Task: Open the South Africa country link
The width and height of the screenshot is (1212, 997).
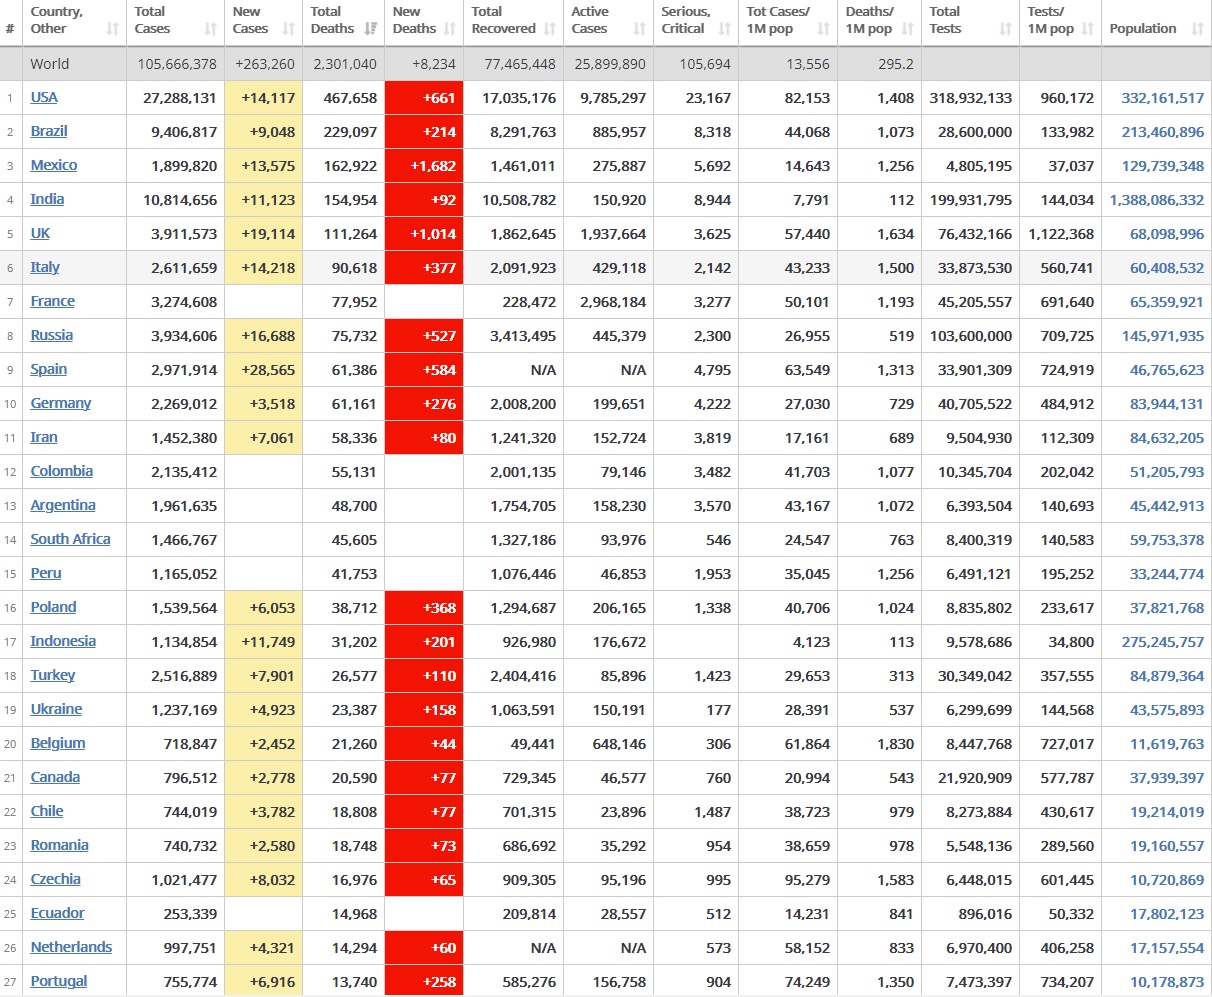Action: (x=71, y=539)
